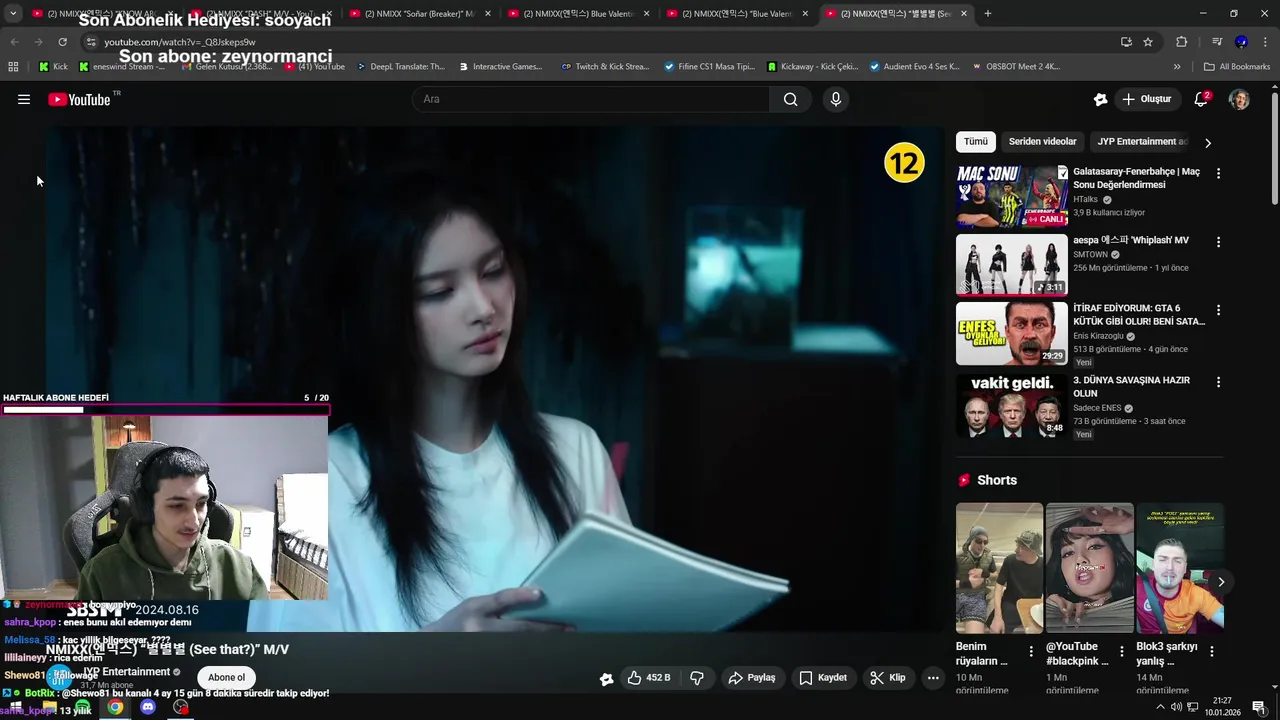The image size is (1280, 720).
Task: Bookmark this page with star icon
Action: tap(1148, 42)
